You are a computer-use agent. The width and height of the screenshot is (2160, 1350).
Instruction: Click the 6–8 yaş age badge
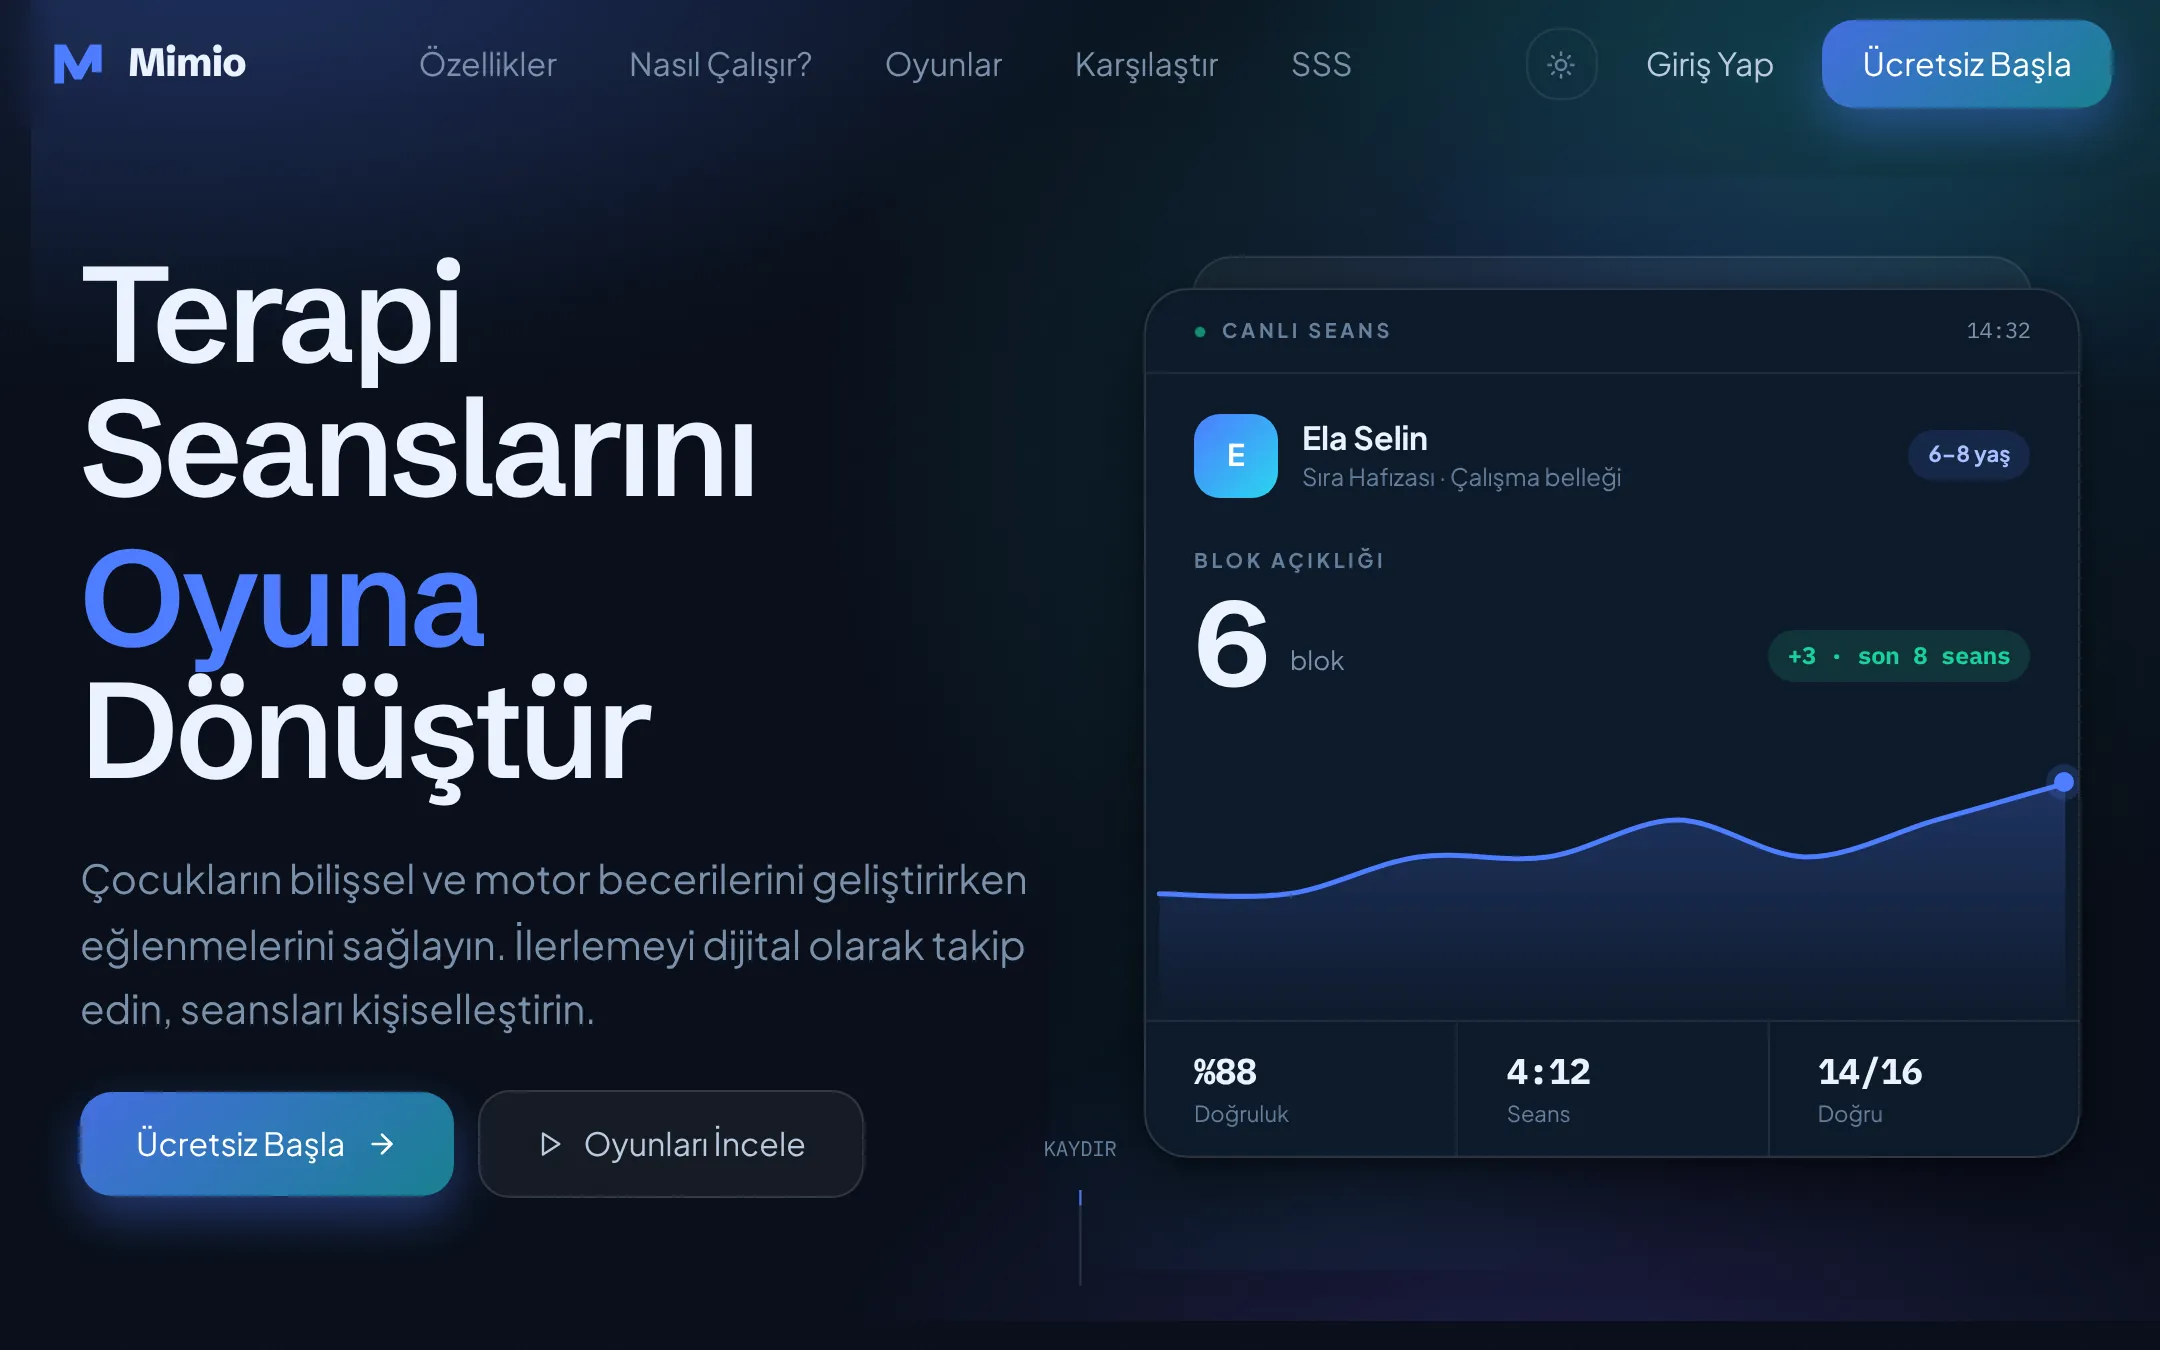1969,455
